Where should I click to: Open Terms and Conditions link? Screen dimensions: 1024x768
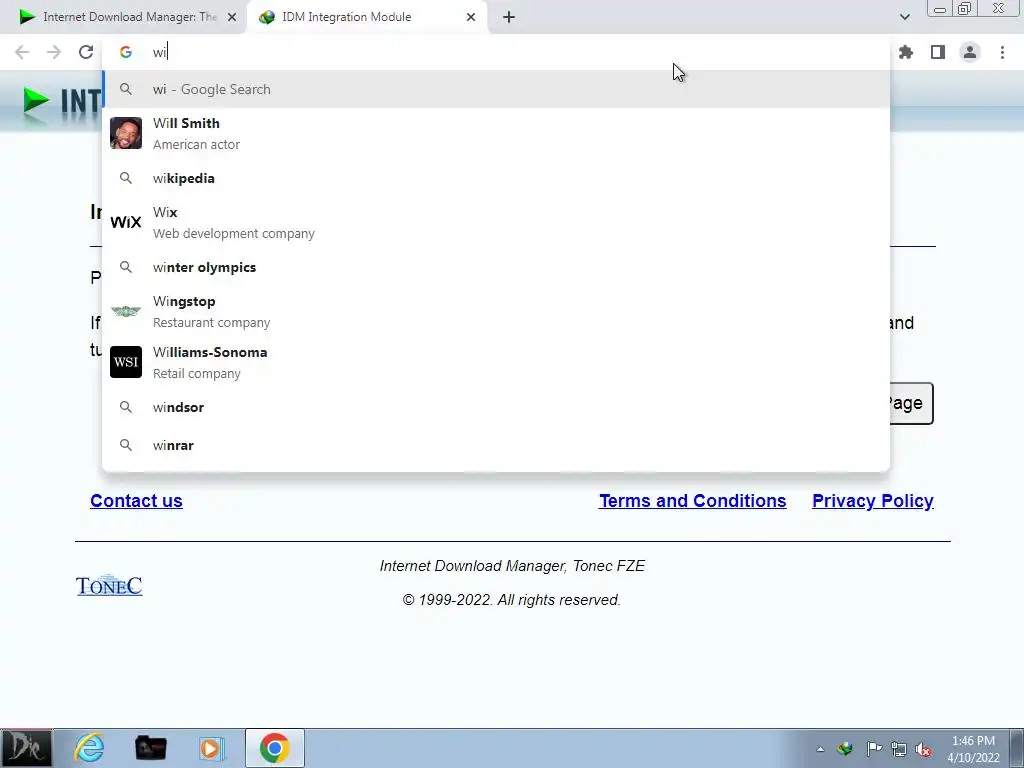click(692, 501)
